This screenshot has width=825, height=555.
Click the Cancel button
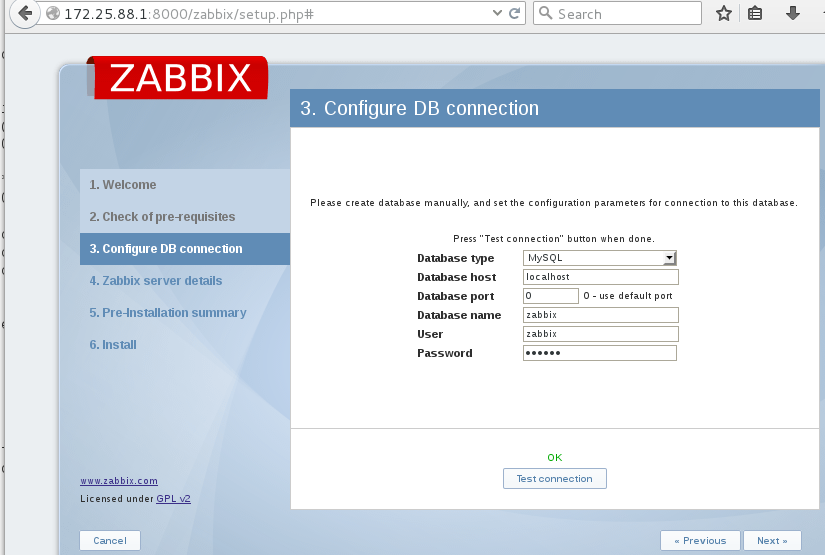click(110, 540)
